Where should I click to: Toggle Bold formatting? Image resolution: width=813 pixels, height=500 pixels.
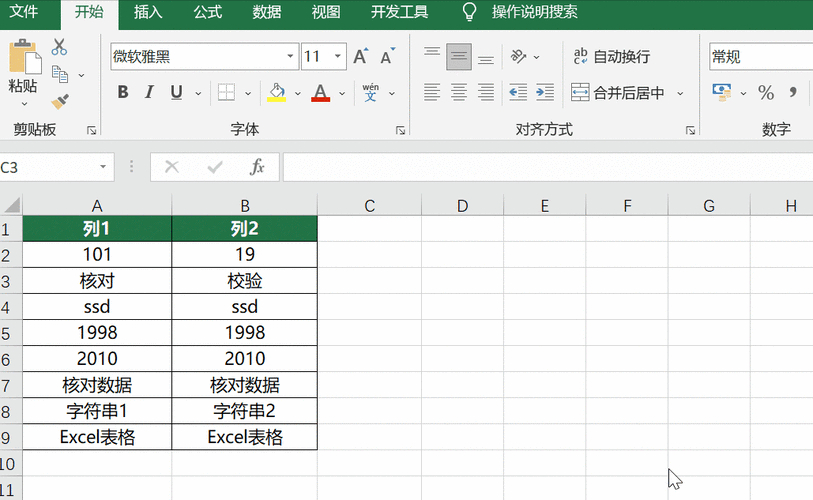click(x=123, y=93)
